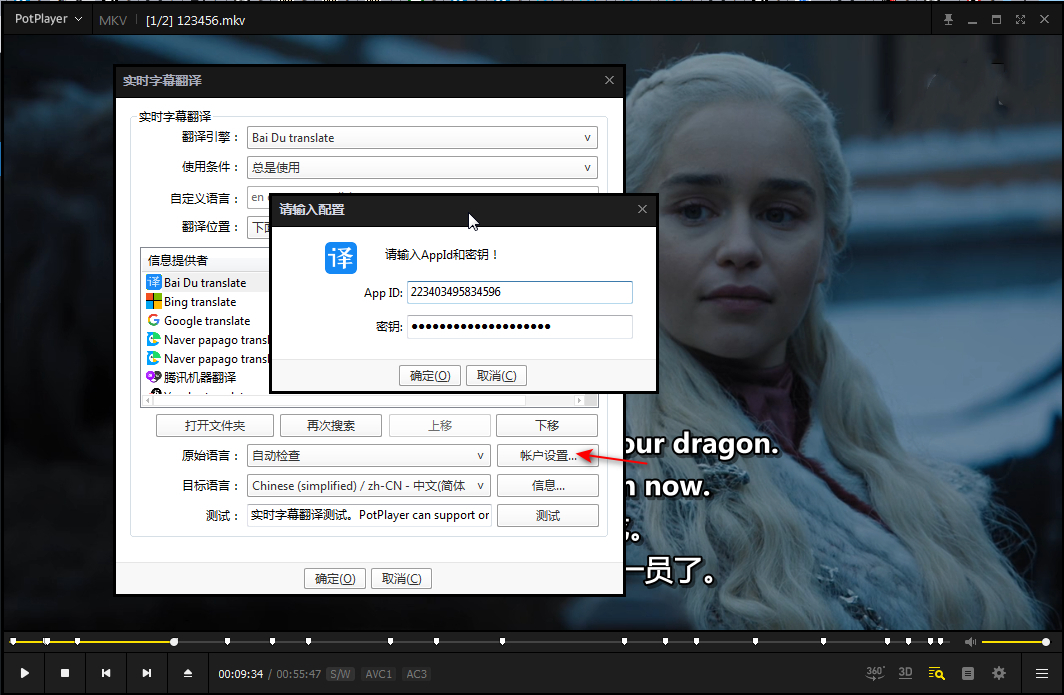This screenshot has height=695, width=1064.
Task: Skip to the next file icon
Action: 147,674
